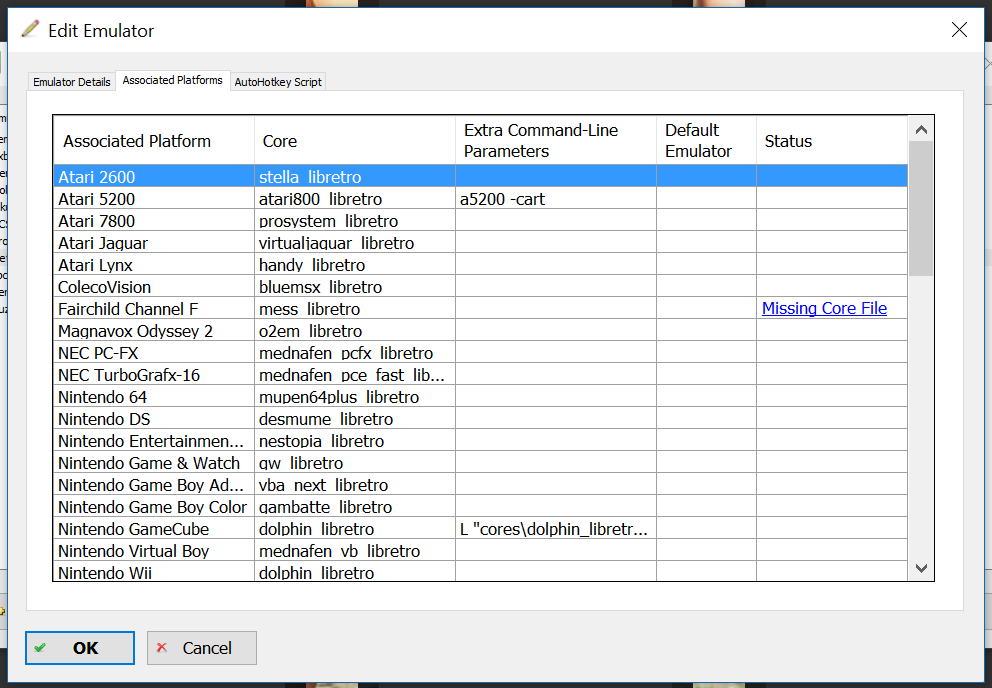
Task: Select the Nintendo Virtual Boy platform cell
Action: [x=154, y=550]
